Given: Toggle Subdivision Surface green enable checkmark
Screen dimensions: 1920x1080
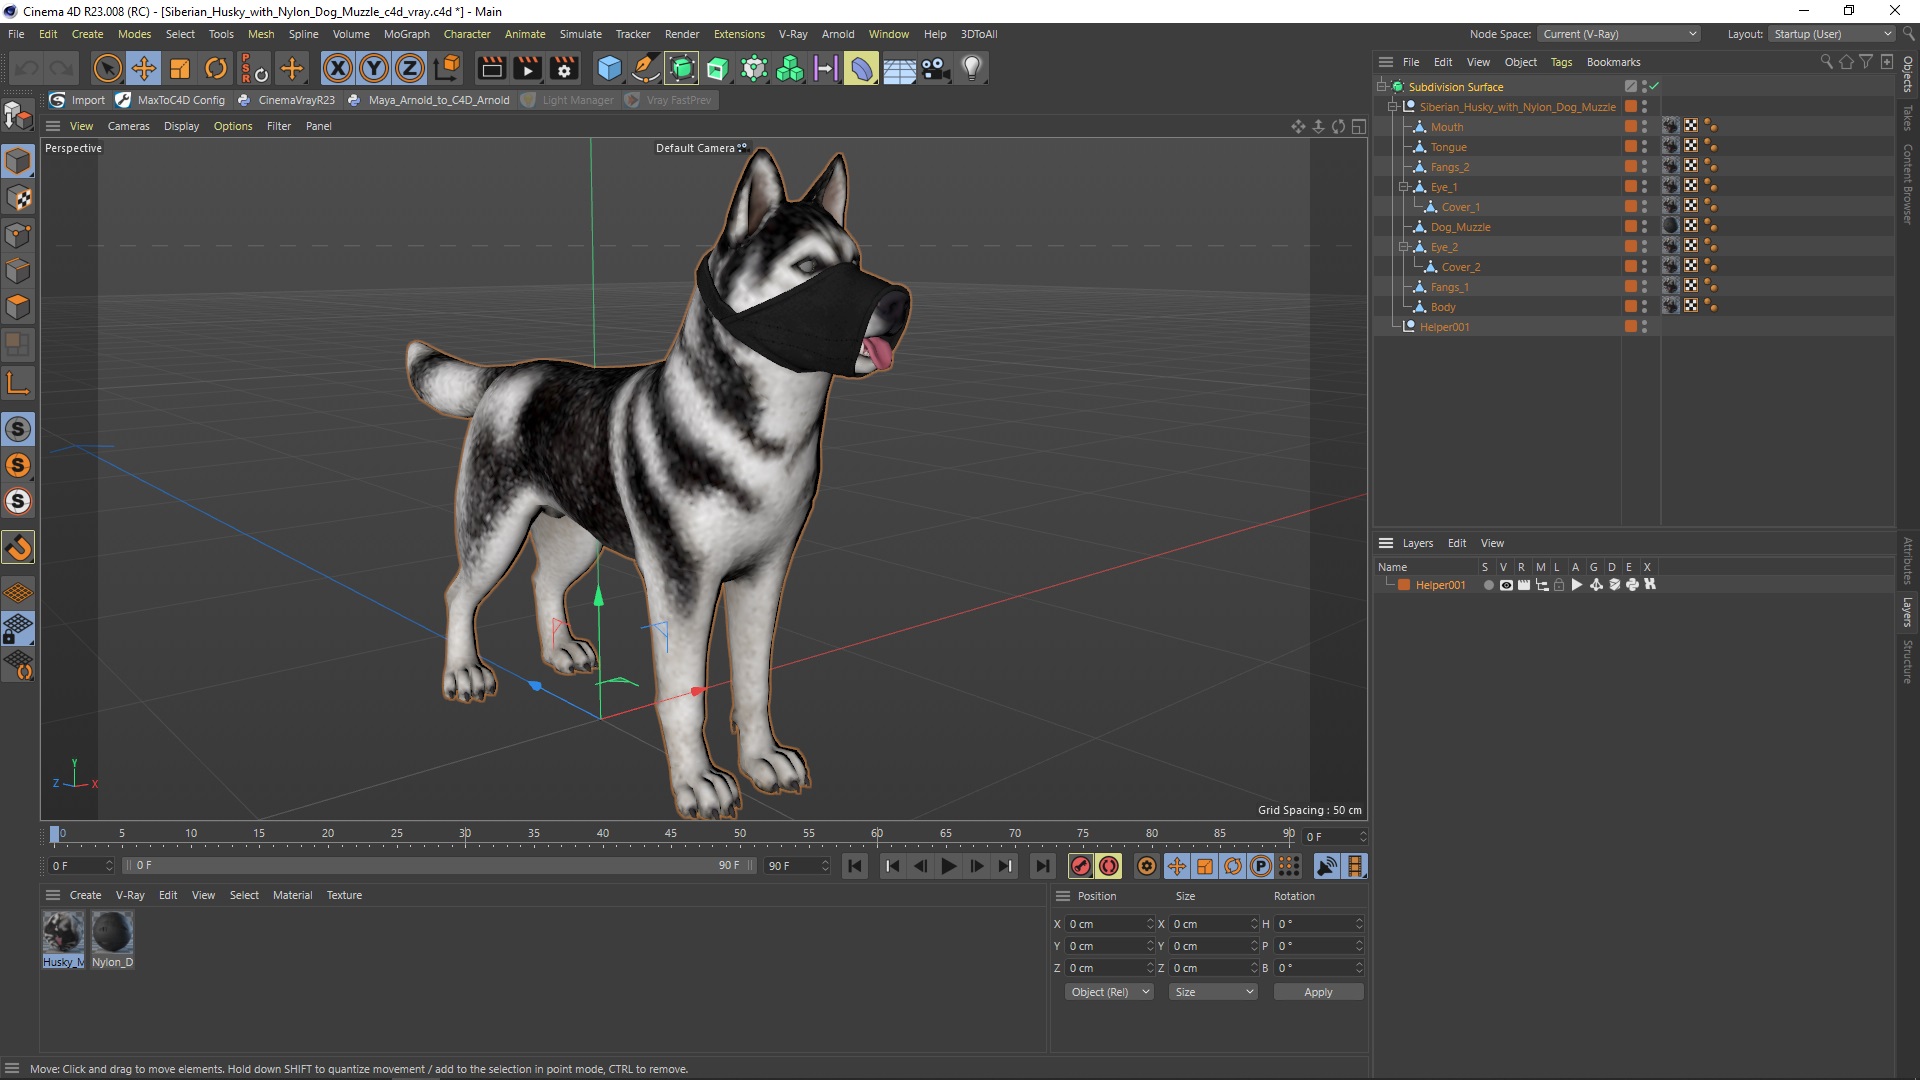Looking at the screenshot, I should click(x=1654, y=86).
